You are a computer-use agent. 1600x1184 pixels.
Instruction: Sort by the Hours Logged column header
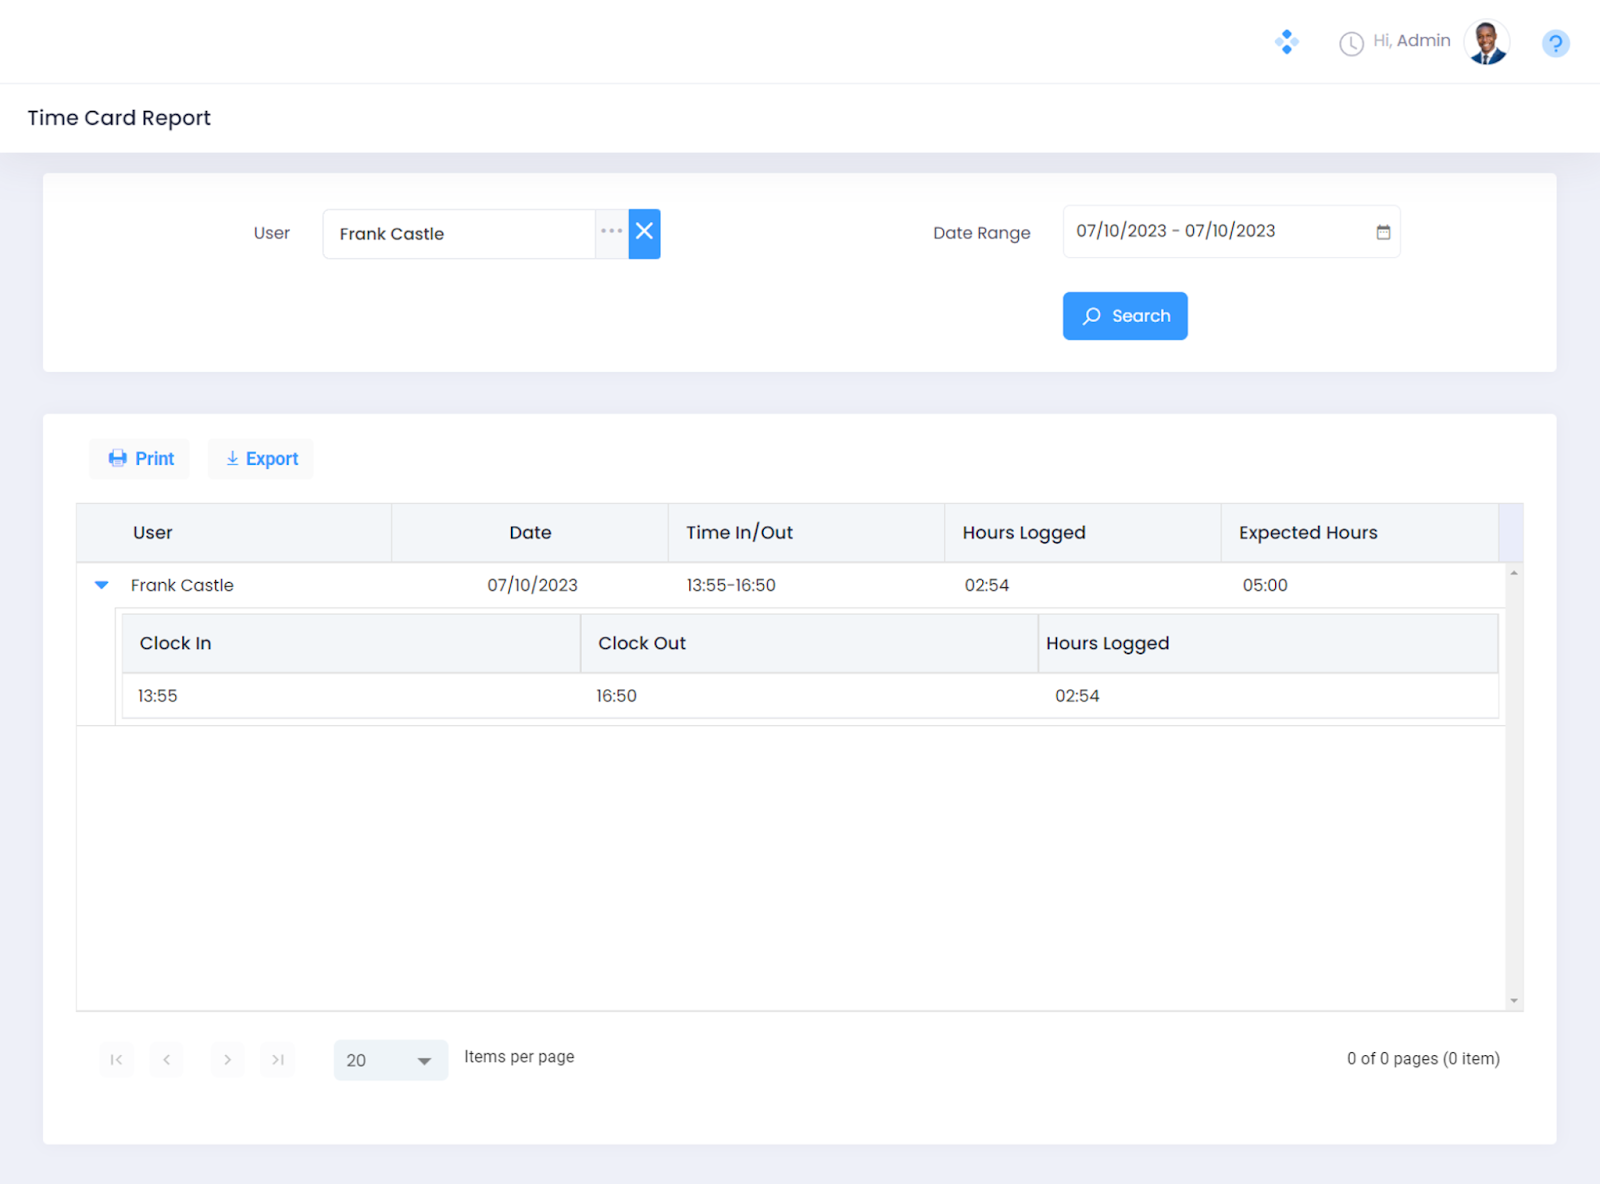pyautogui.click(x=1023, y=533)
